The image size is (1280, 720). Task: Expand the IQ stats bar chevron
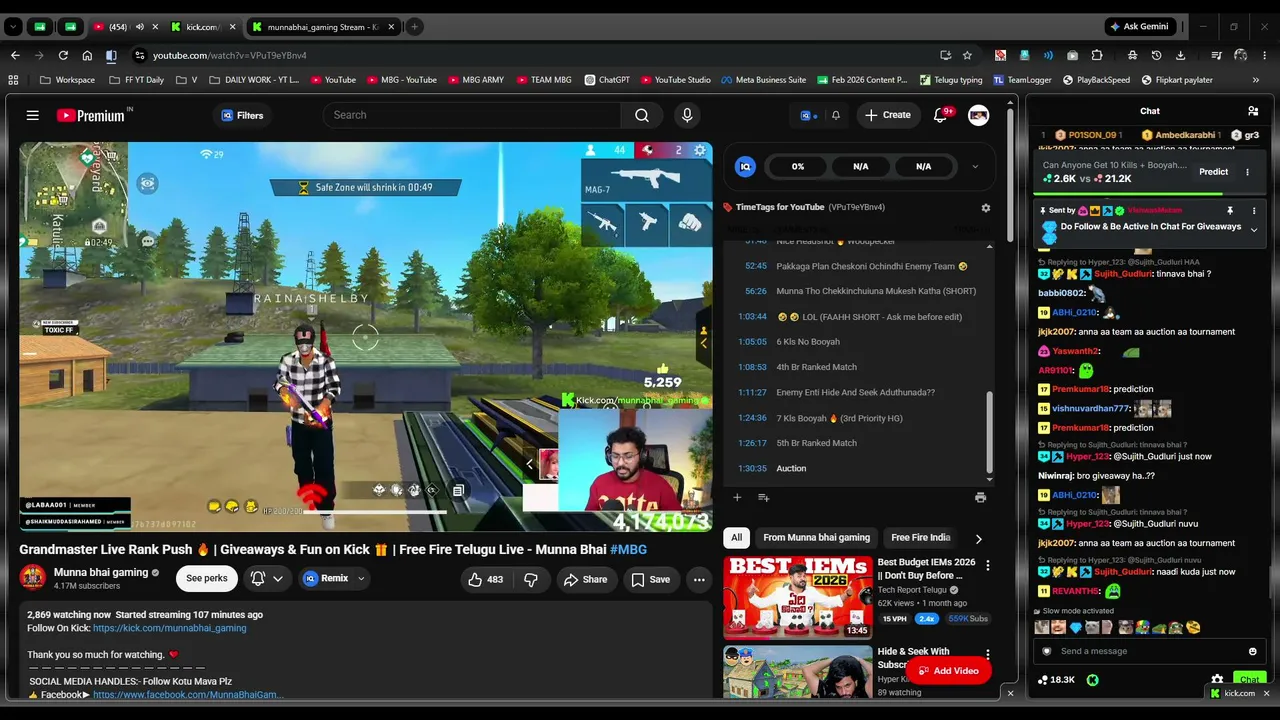[975, 167]
